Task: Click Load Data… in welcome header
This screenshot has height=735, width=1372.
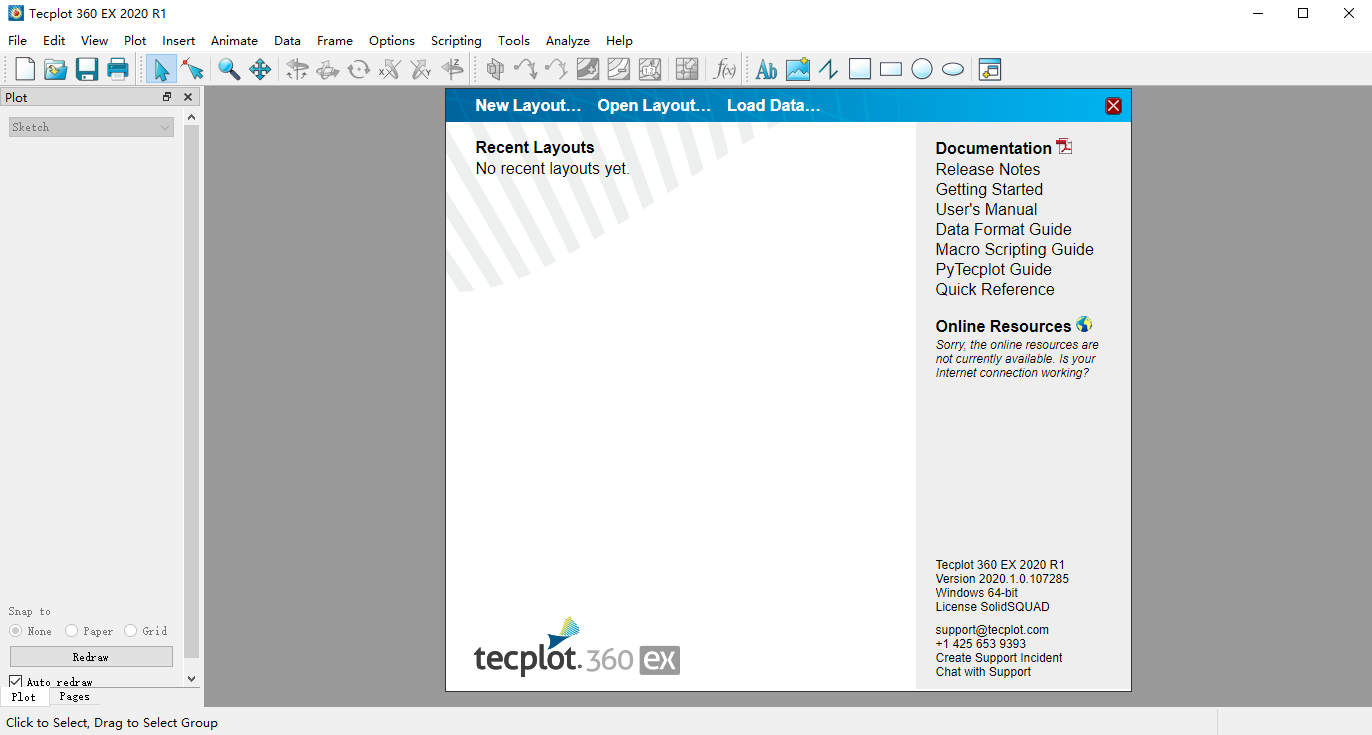Action: (x=773, y=106)
